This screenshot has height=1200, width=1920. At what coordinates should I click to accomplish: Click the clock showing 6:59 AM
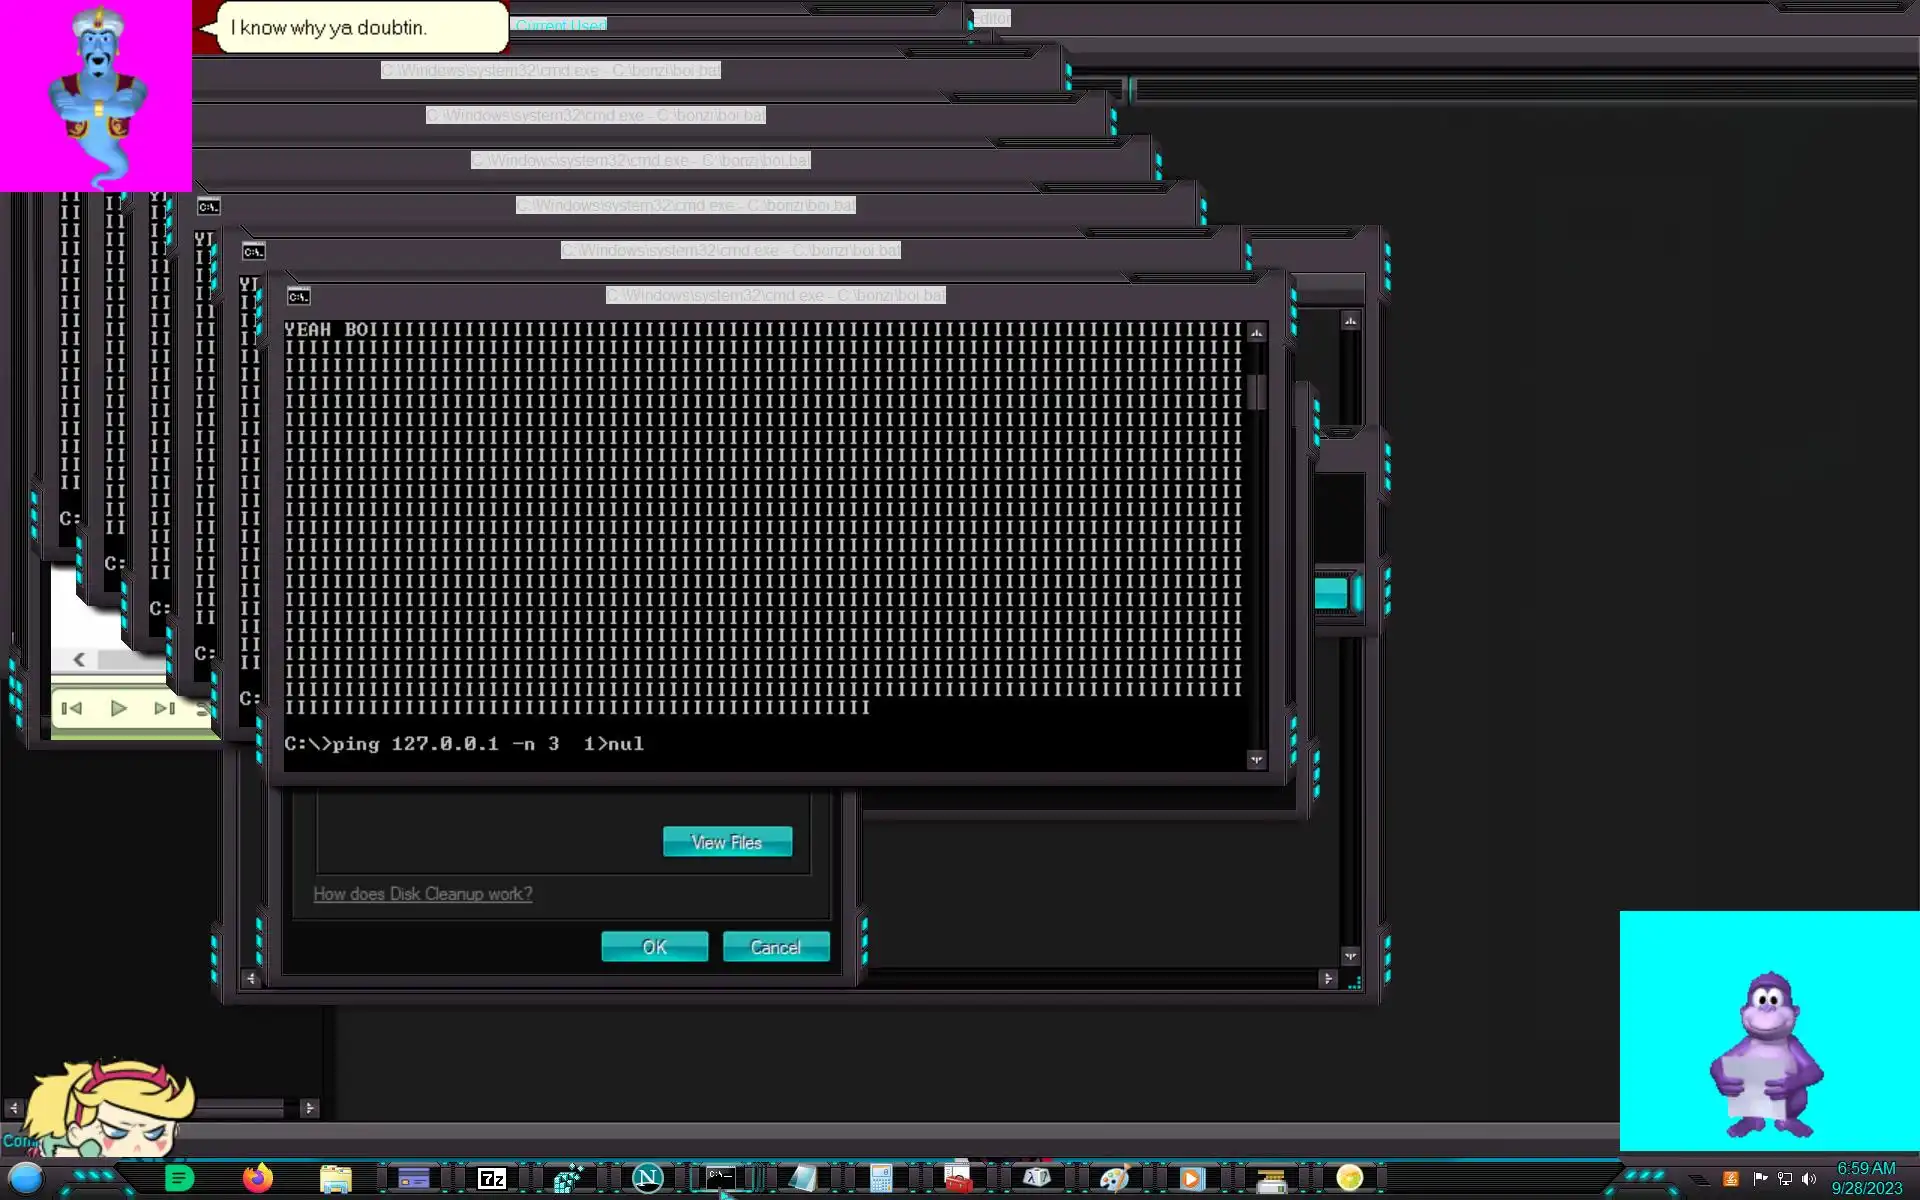pyautogui.click(x=1865, y=1168)
